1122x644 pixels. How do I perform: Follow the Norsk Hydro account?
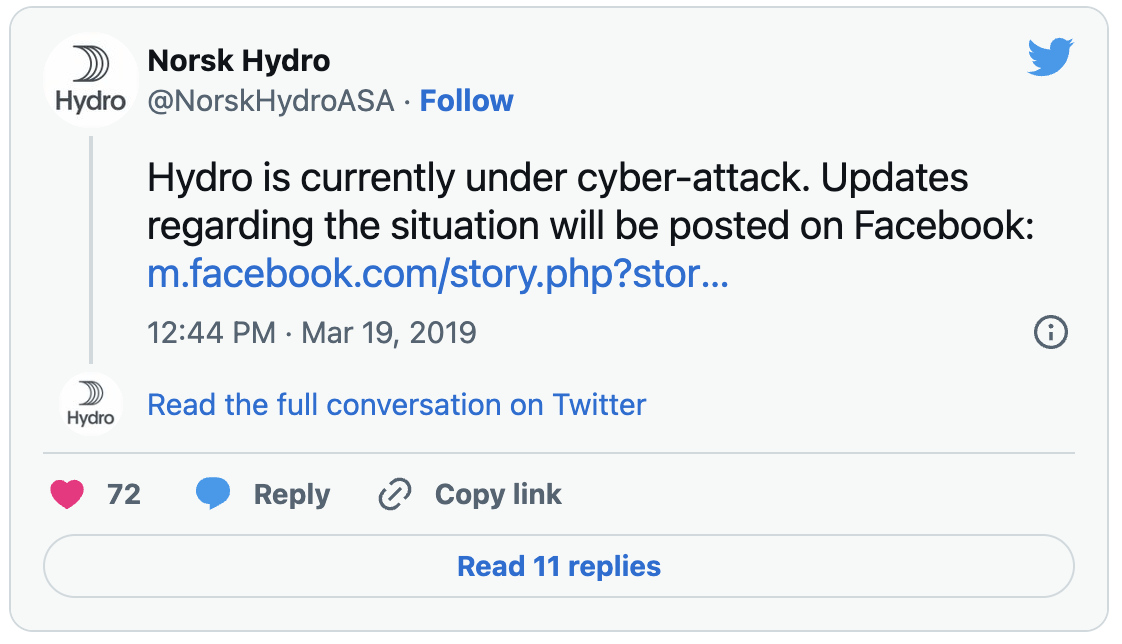466,101
